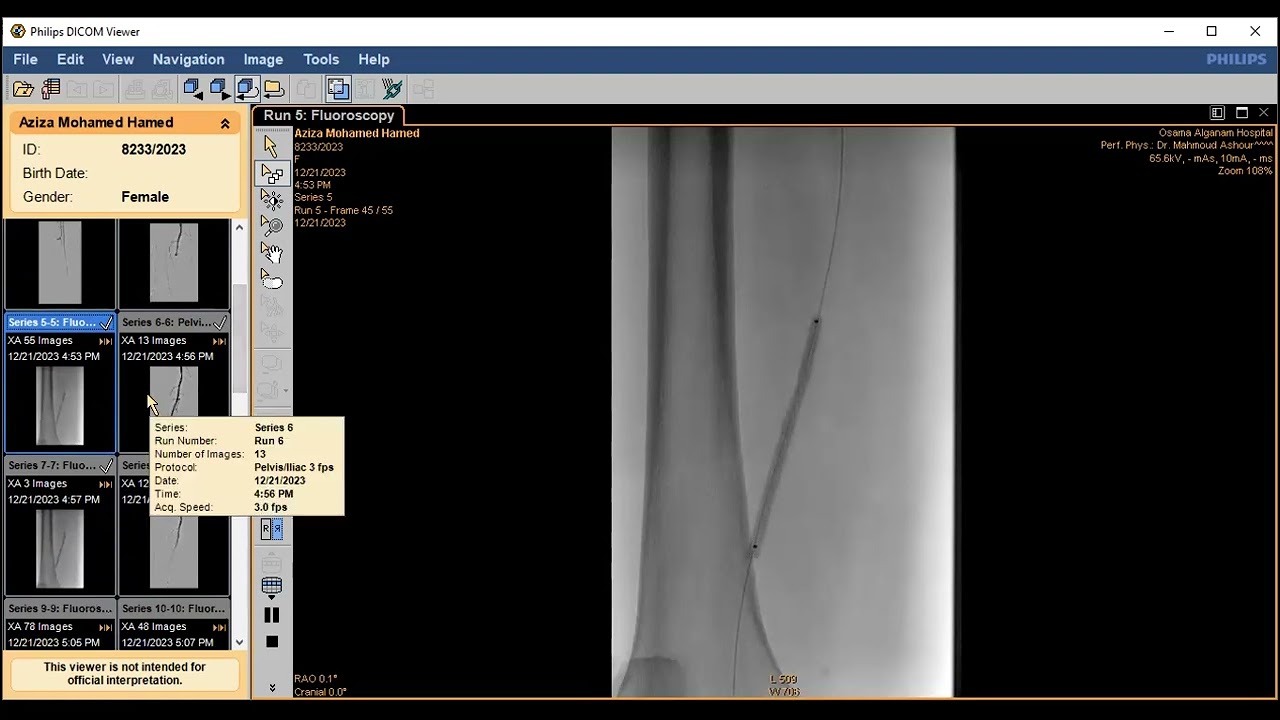Select the Series 9-9 Fluoroscopy header

click(x=60, y=608)
